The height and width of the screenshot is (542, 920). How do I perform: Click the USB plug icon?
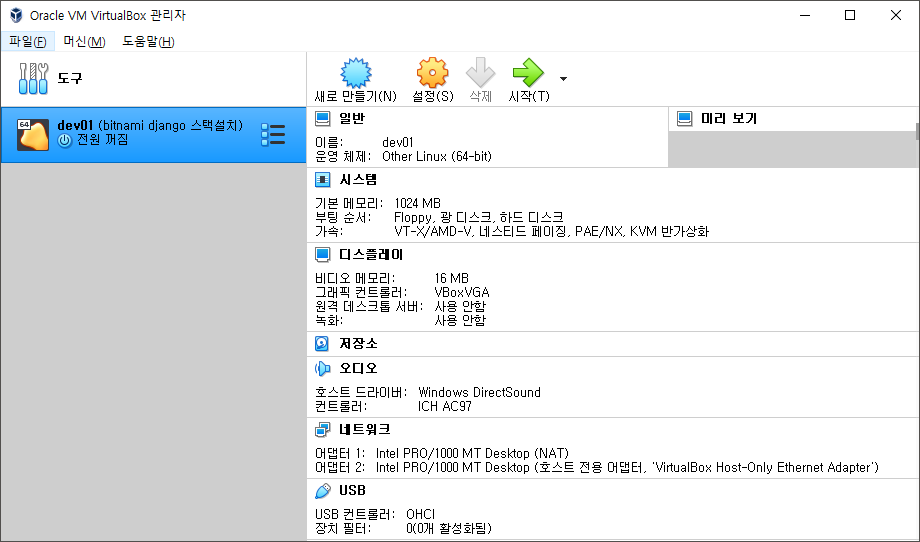click(322, 490)
